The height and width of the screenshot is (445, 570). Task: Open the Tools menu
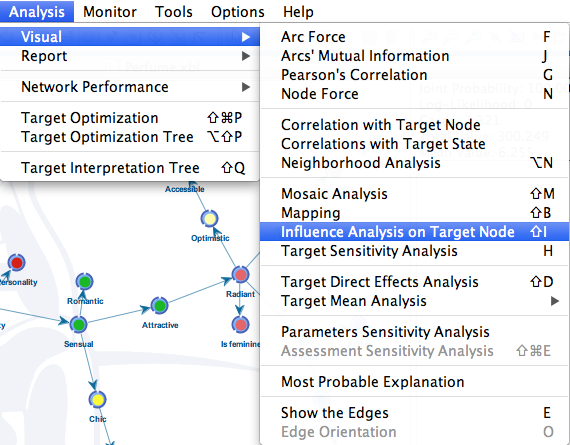coord(174,12)
